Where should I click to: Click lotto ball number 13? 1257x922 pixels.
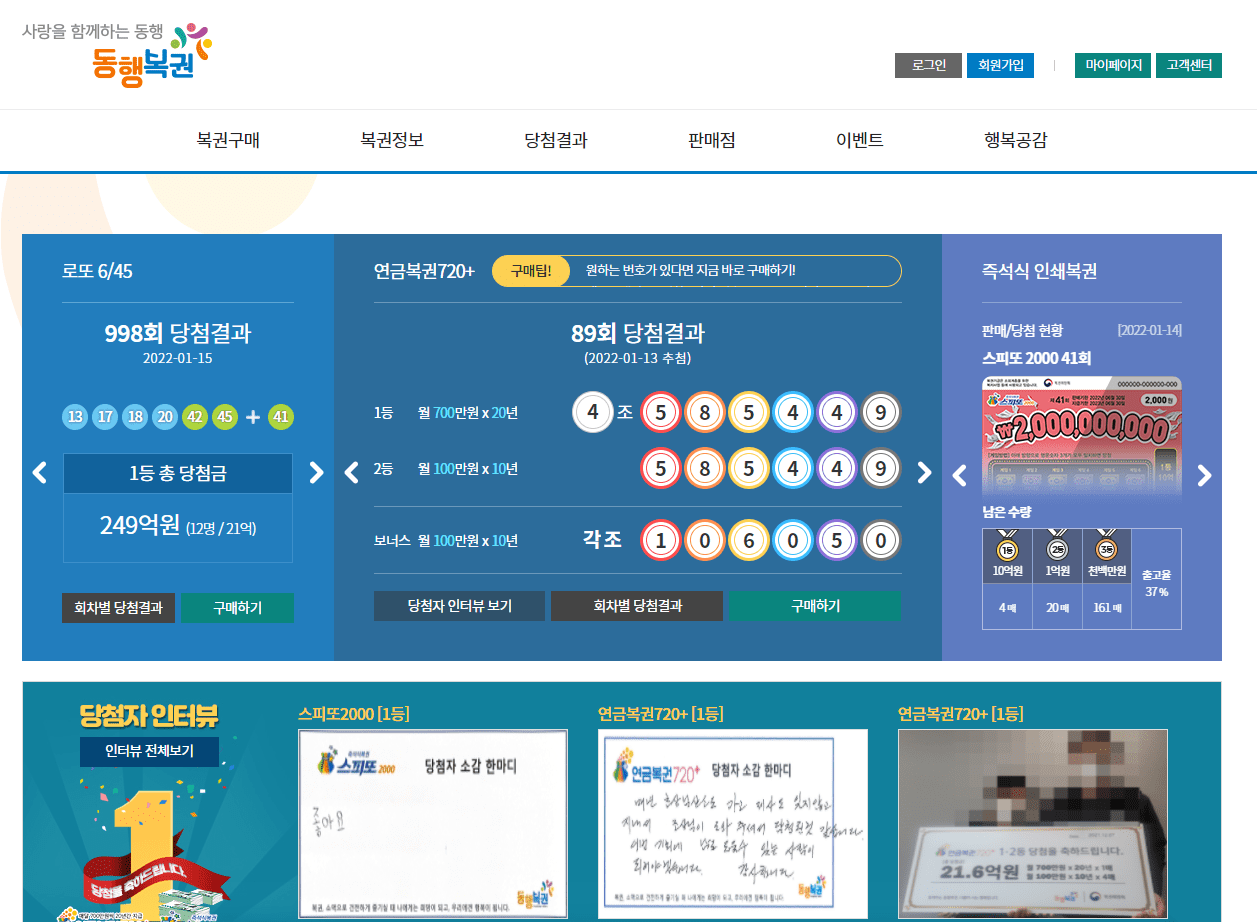(75, 417)
